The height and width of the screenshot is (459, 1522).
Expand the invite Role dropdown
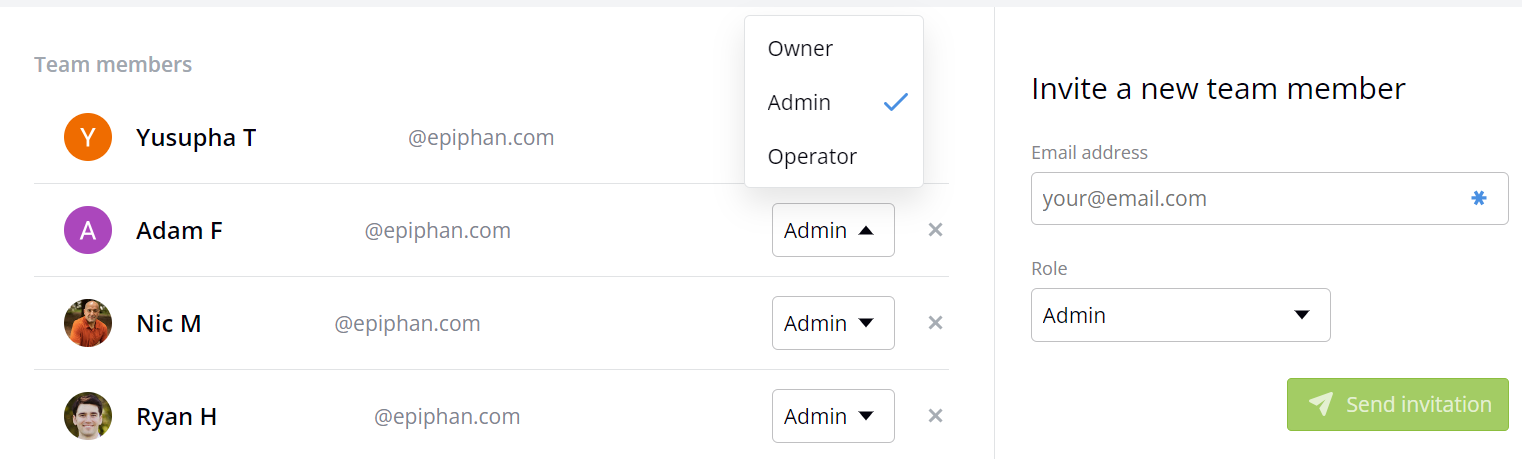point(1180,315)
